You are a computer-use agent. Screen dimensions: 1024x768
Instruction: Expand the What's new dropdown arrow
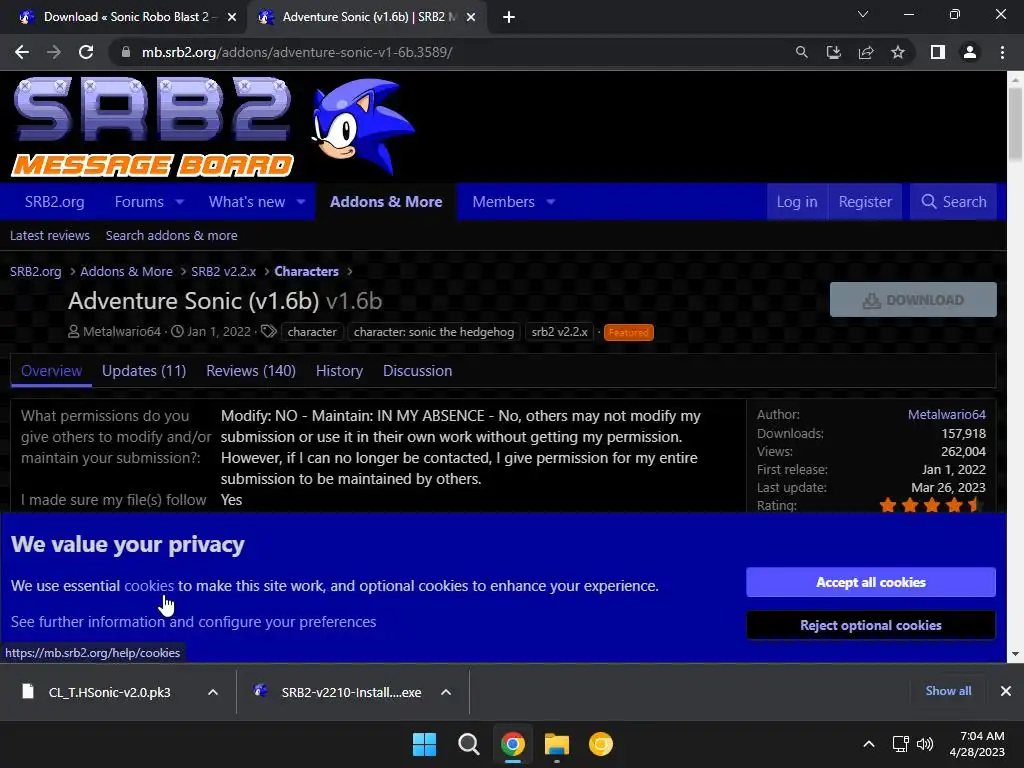301,202
